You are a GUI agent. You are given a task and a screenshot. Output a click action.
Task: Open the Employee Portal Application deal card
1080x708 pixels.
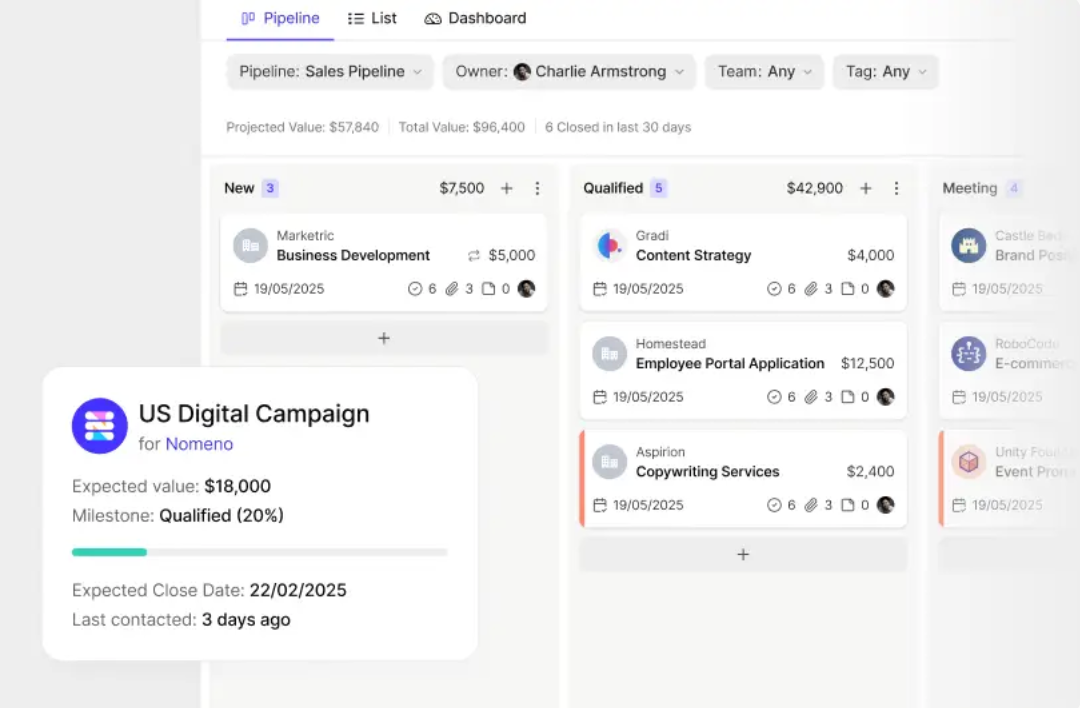[743, 371]
